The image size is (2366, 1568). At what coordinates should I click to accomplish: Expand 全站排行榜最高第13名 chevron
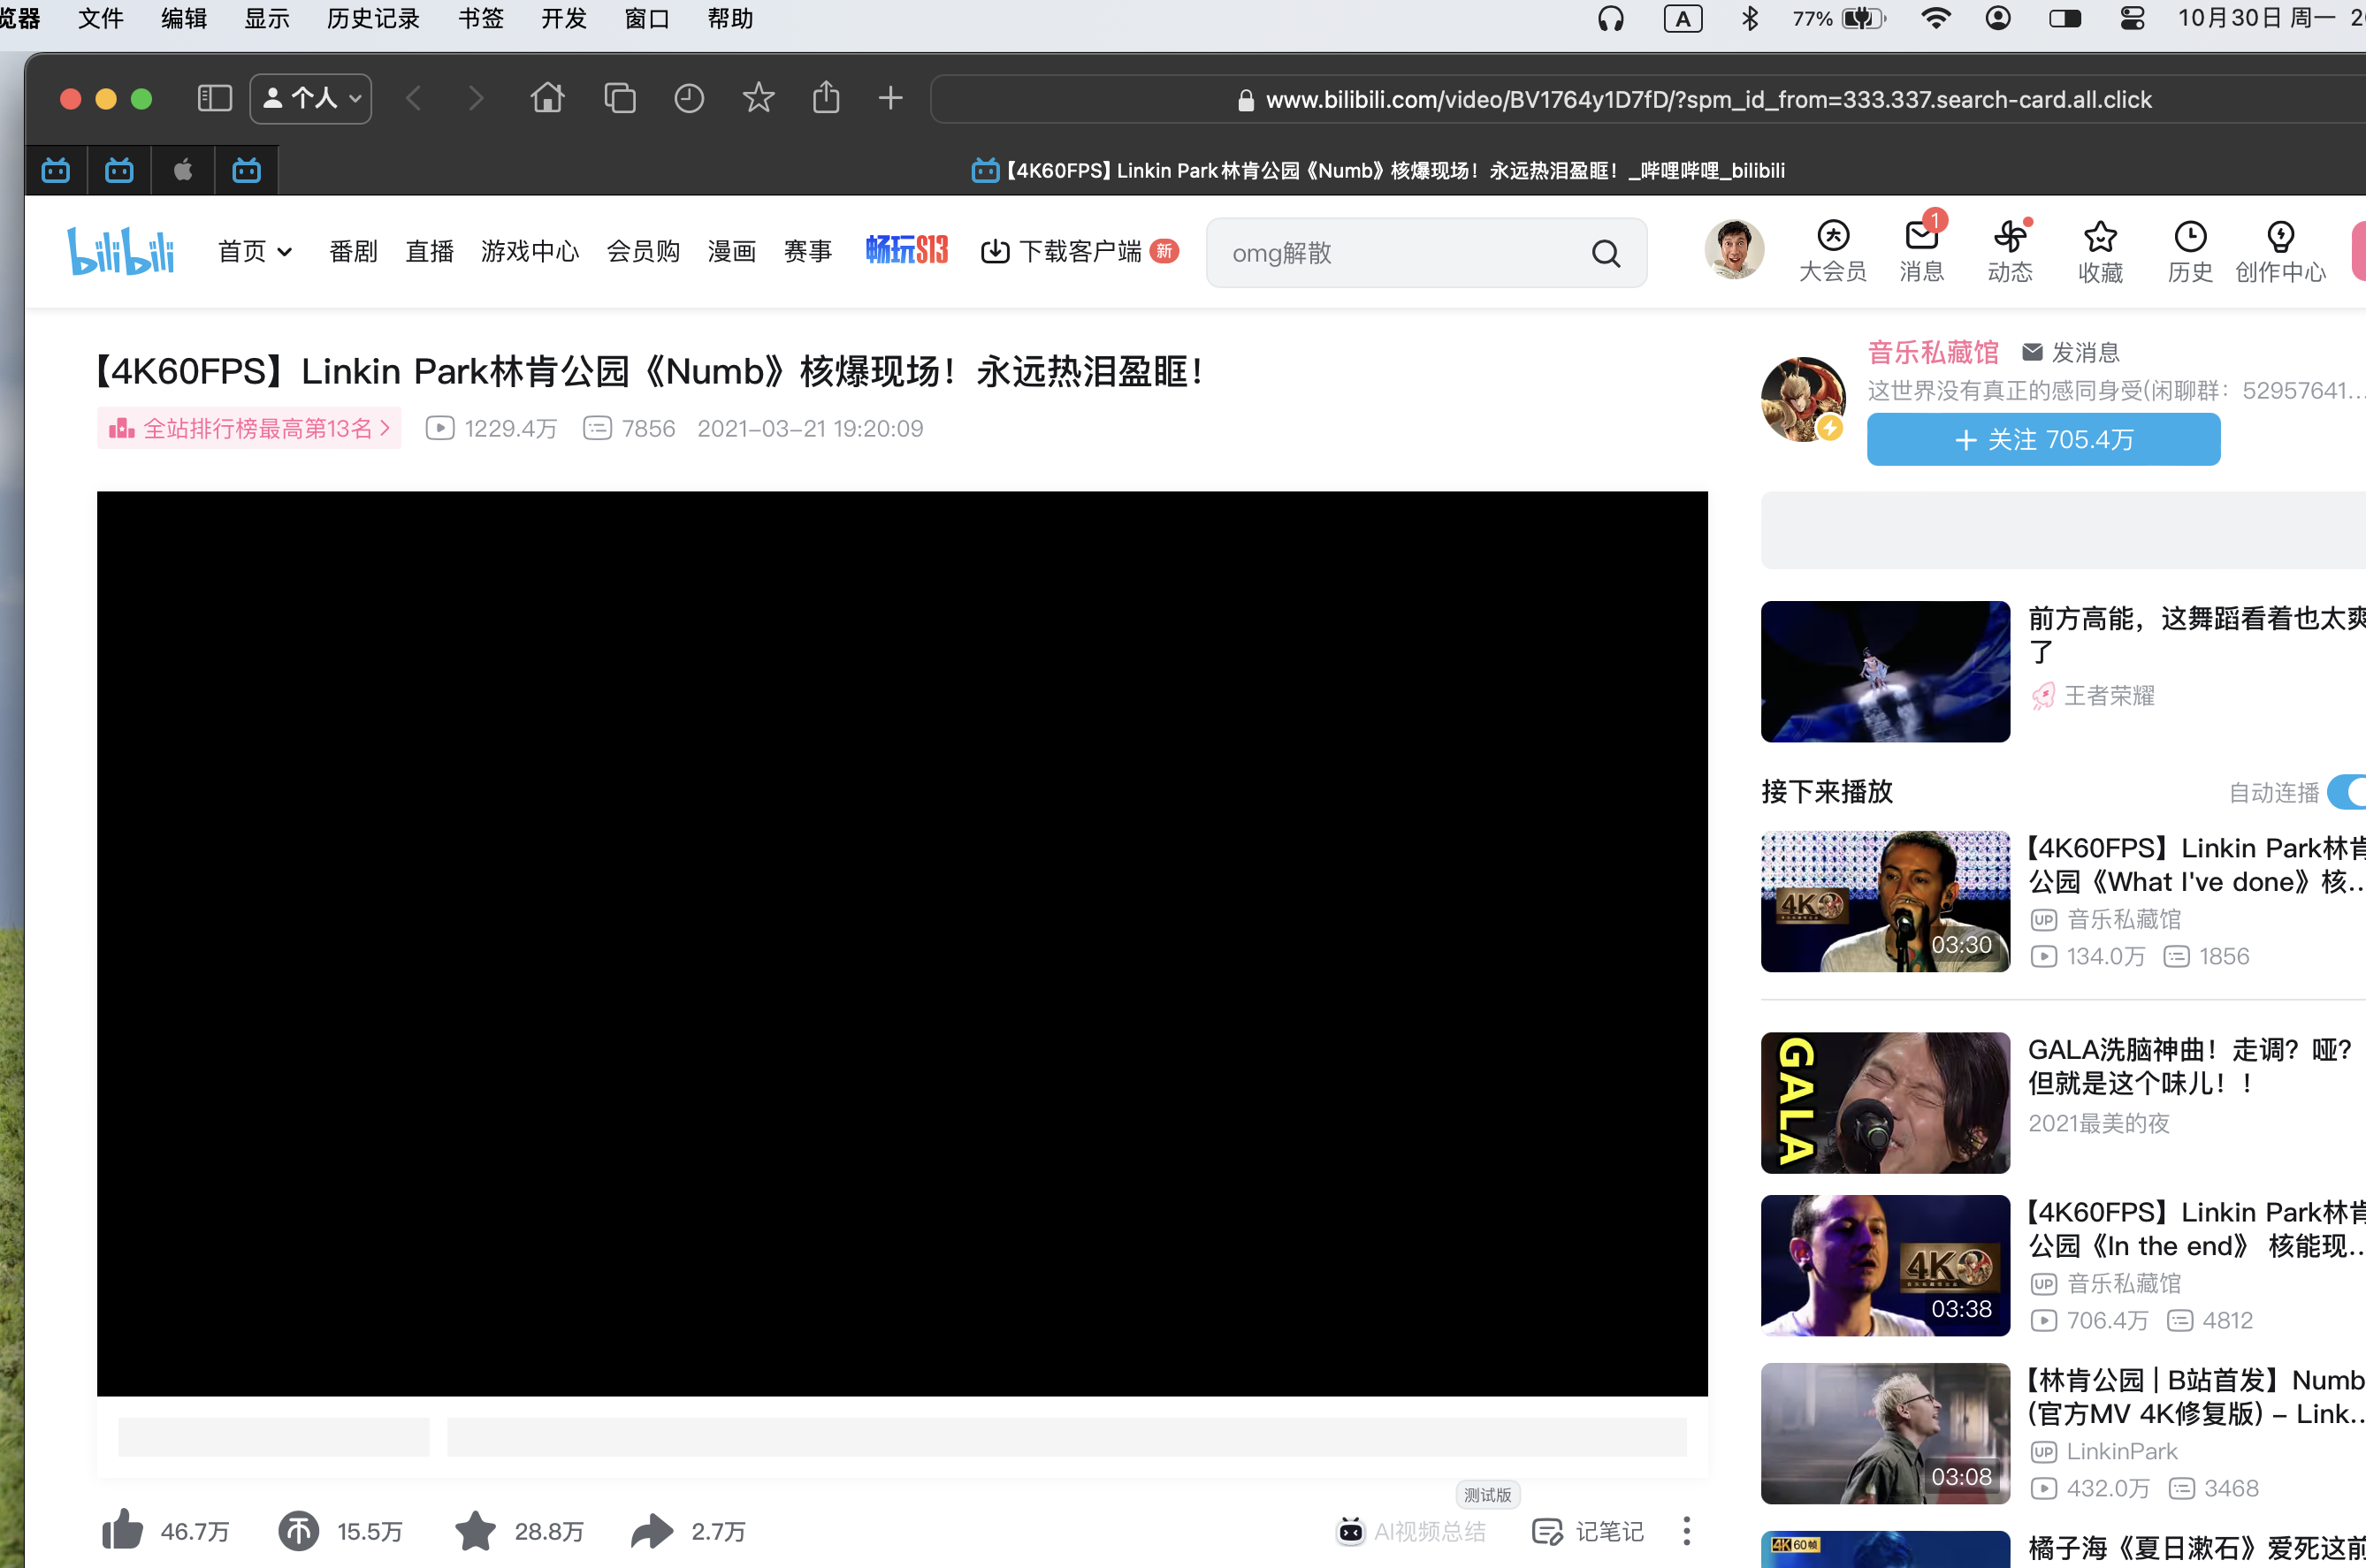coord(385,428)
